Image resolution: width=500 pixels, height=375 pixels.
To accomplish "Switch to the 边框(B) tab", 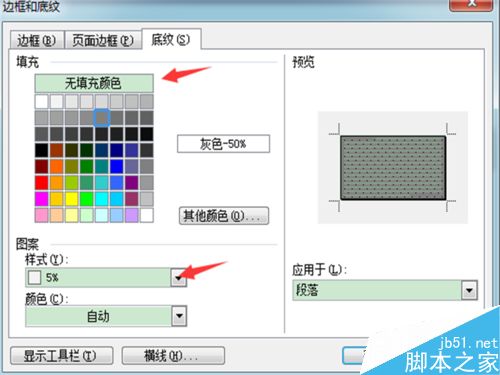I will coord(37,40).
